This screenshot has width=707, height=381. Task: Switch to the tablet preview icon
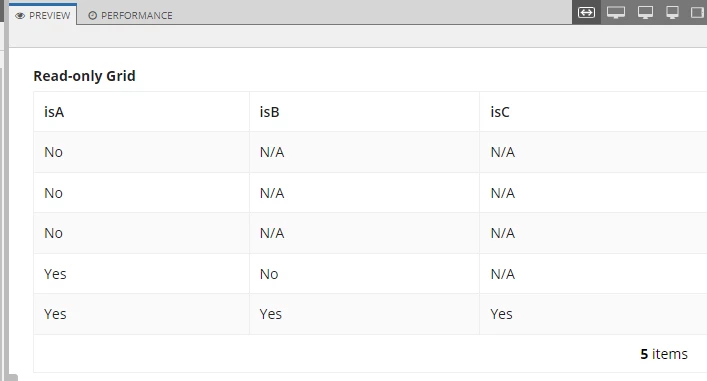698,12
